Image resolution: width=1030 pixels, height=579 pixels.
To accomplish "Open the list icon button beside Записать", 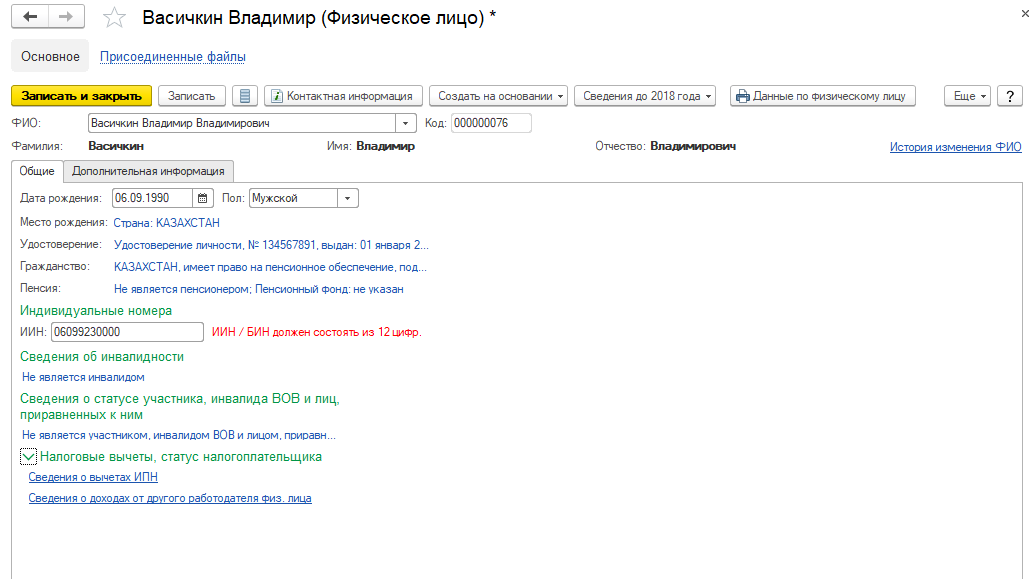I will coord(244,96).
